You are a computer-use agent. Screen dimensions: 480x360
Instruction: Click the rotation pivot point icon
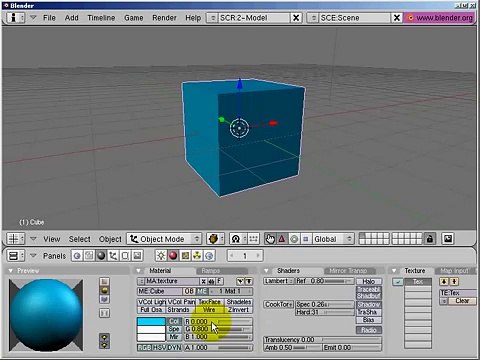238,239
